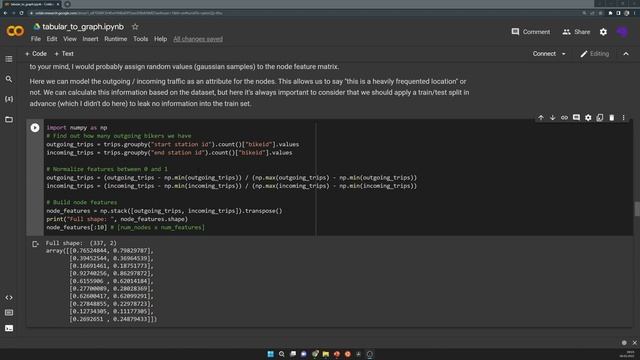This screenshot has width=640, height=360.
Task: Open the Files folder panel
Action: coord(9,119)
